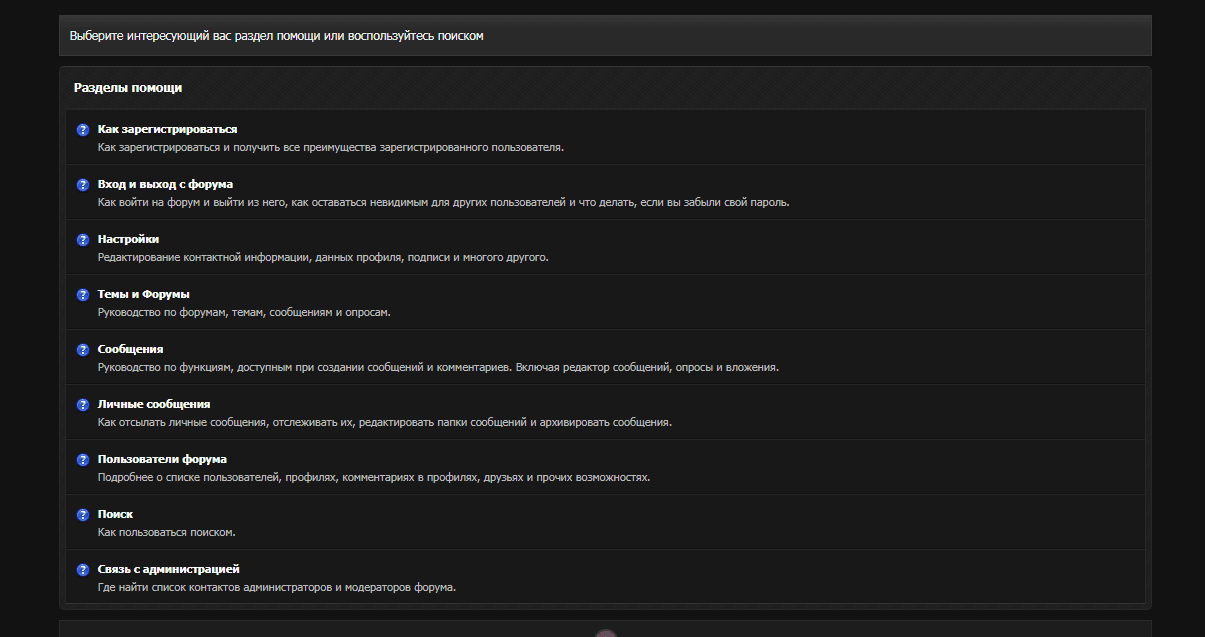Screen dimensions: 1205x637
Task: Click question icon next to Пользователи форума
Action: (83, 460)
